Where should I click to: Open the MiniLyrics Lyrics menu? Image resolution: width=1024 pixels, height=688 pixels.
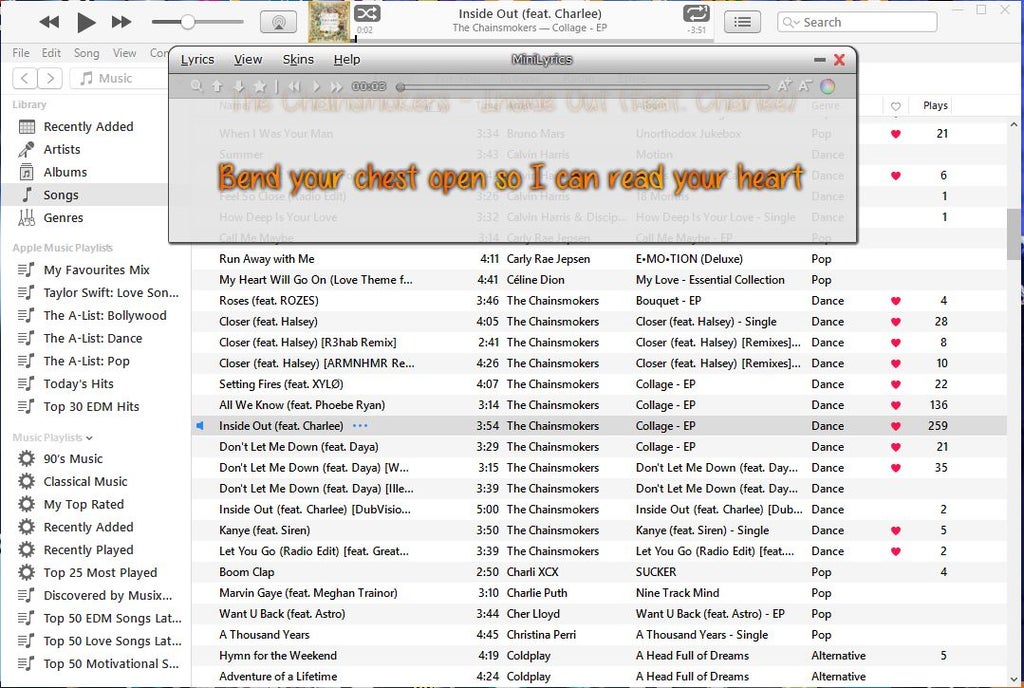[x=197, y=59]
